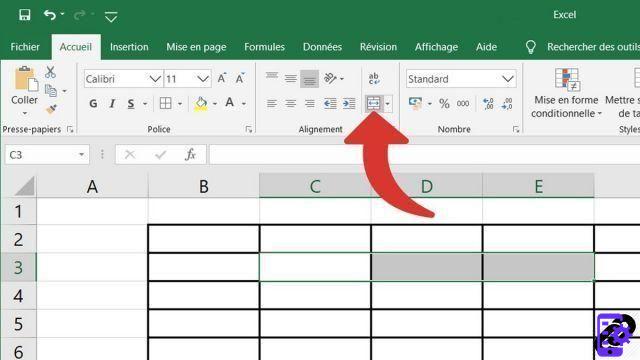640x360 pixels.
Task: Open the Affichage tab
Action: [x=436, y=47]
